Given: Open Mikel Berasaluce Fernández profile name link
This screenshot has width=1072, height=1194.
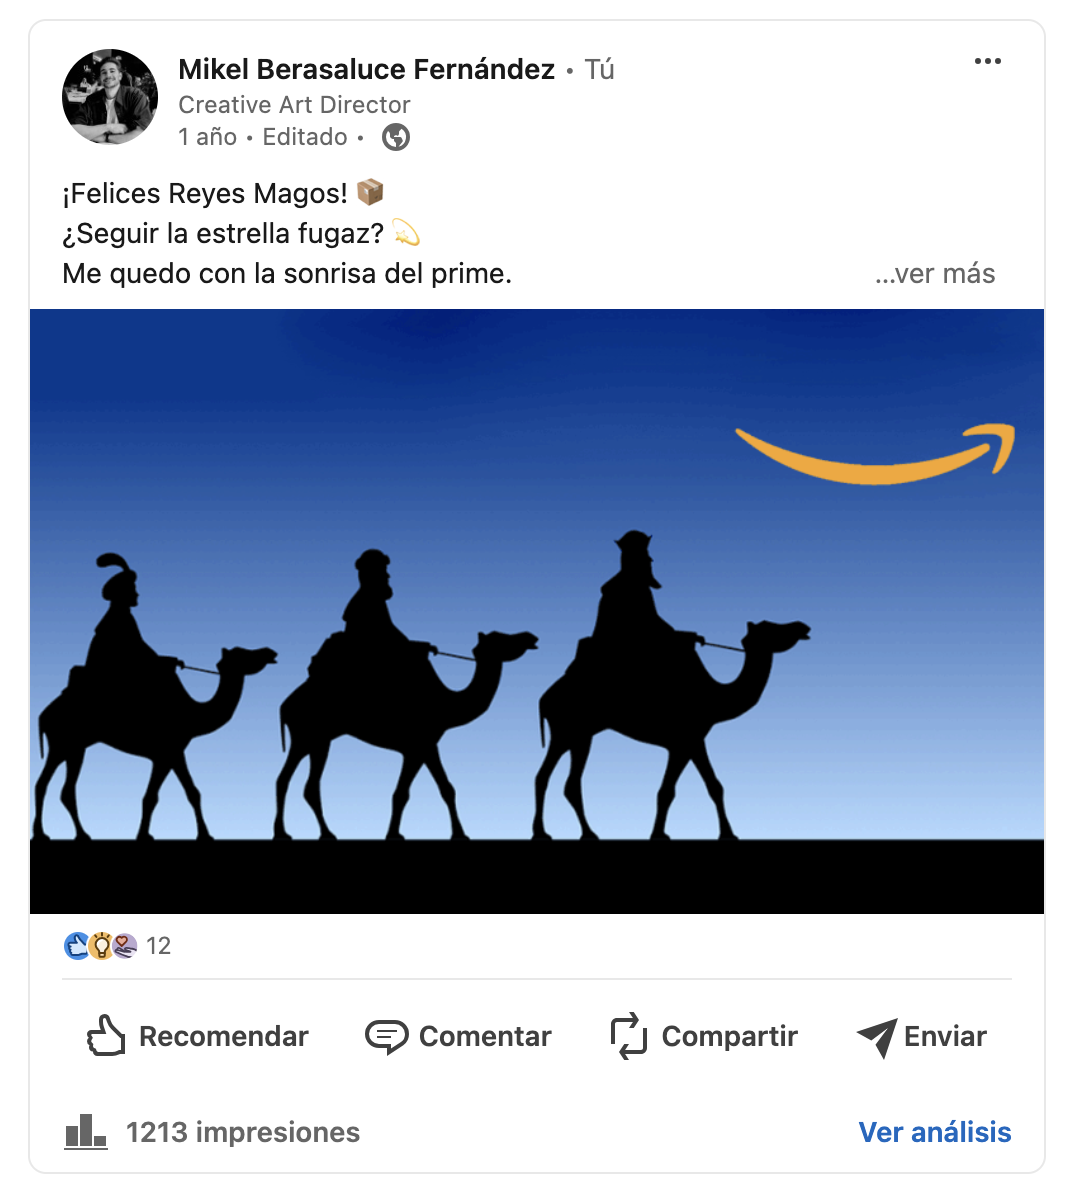Looking at the screenshot, I should click(366, 69).
